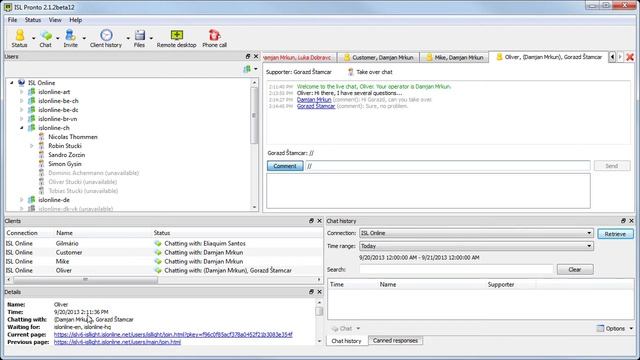The height and width of the screenshot is (360, 640).
Task: Select the Oliver, Gorazd Štamcar chat tab
Action: click(x=549, y=57)
